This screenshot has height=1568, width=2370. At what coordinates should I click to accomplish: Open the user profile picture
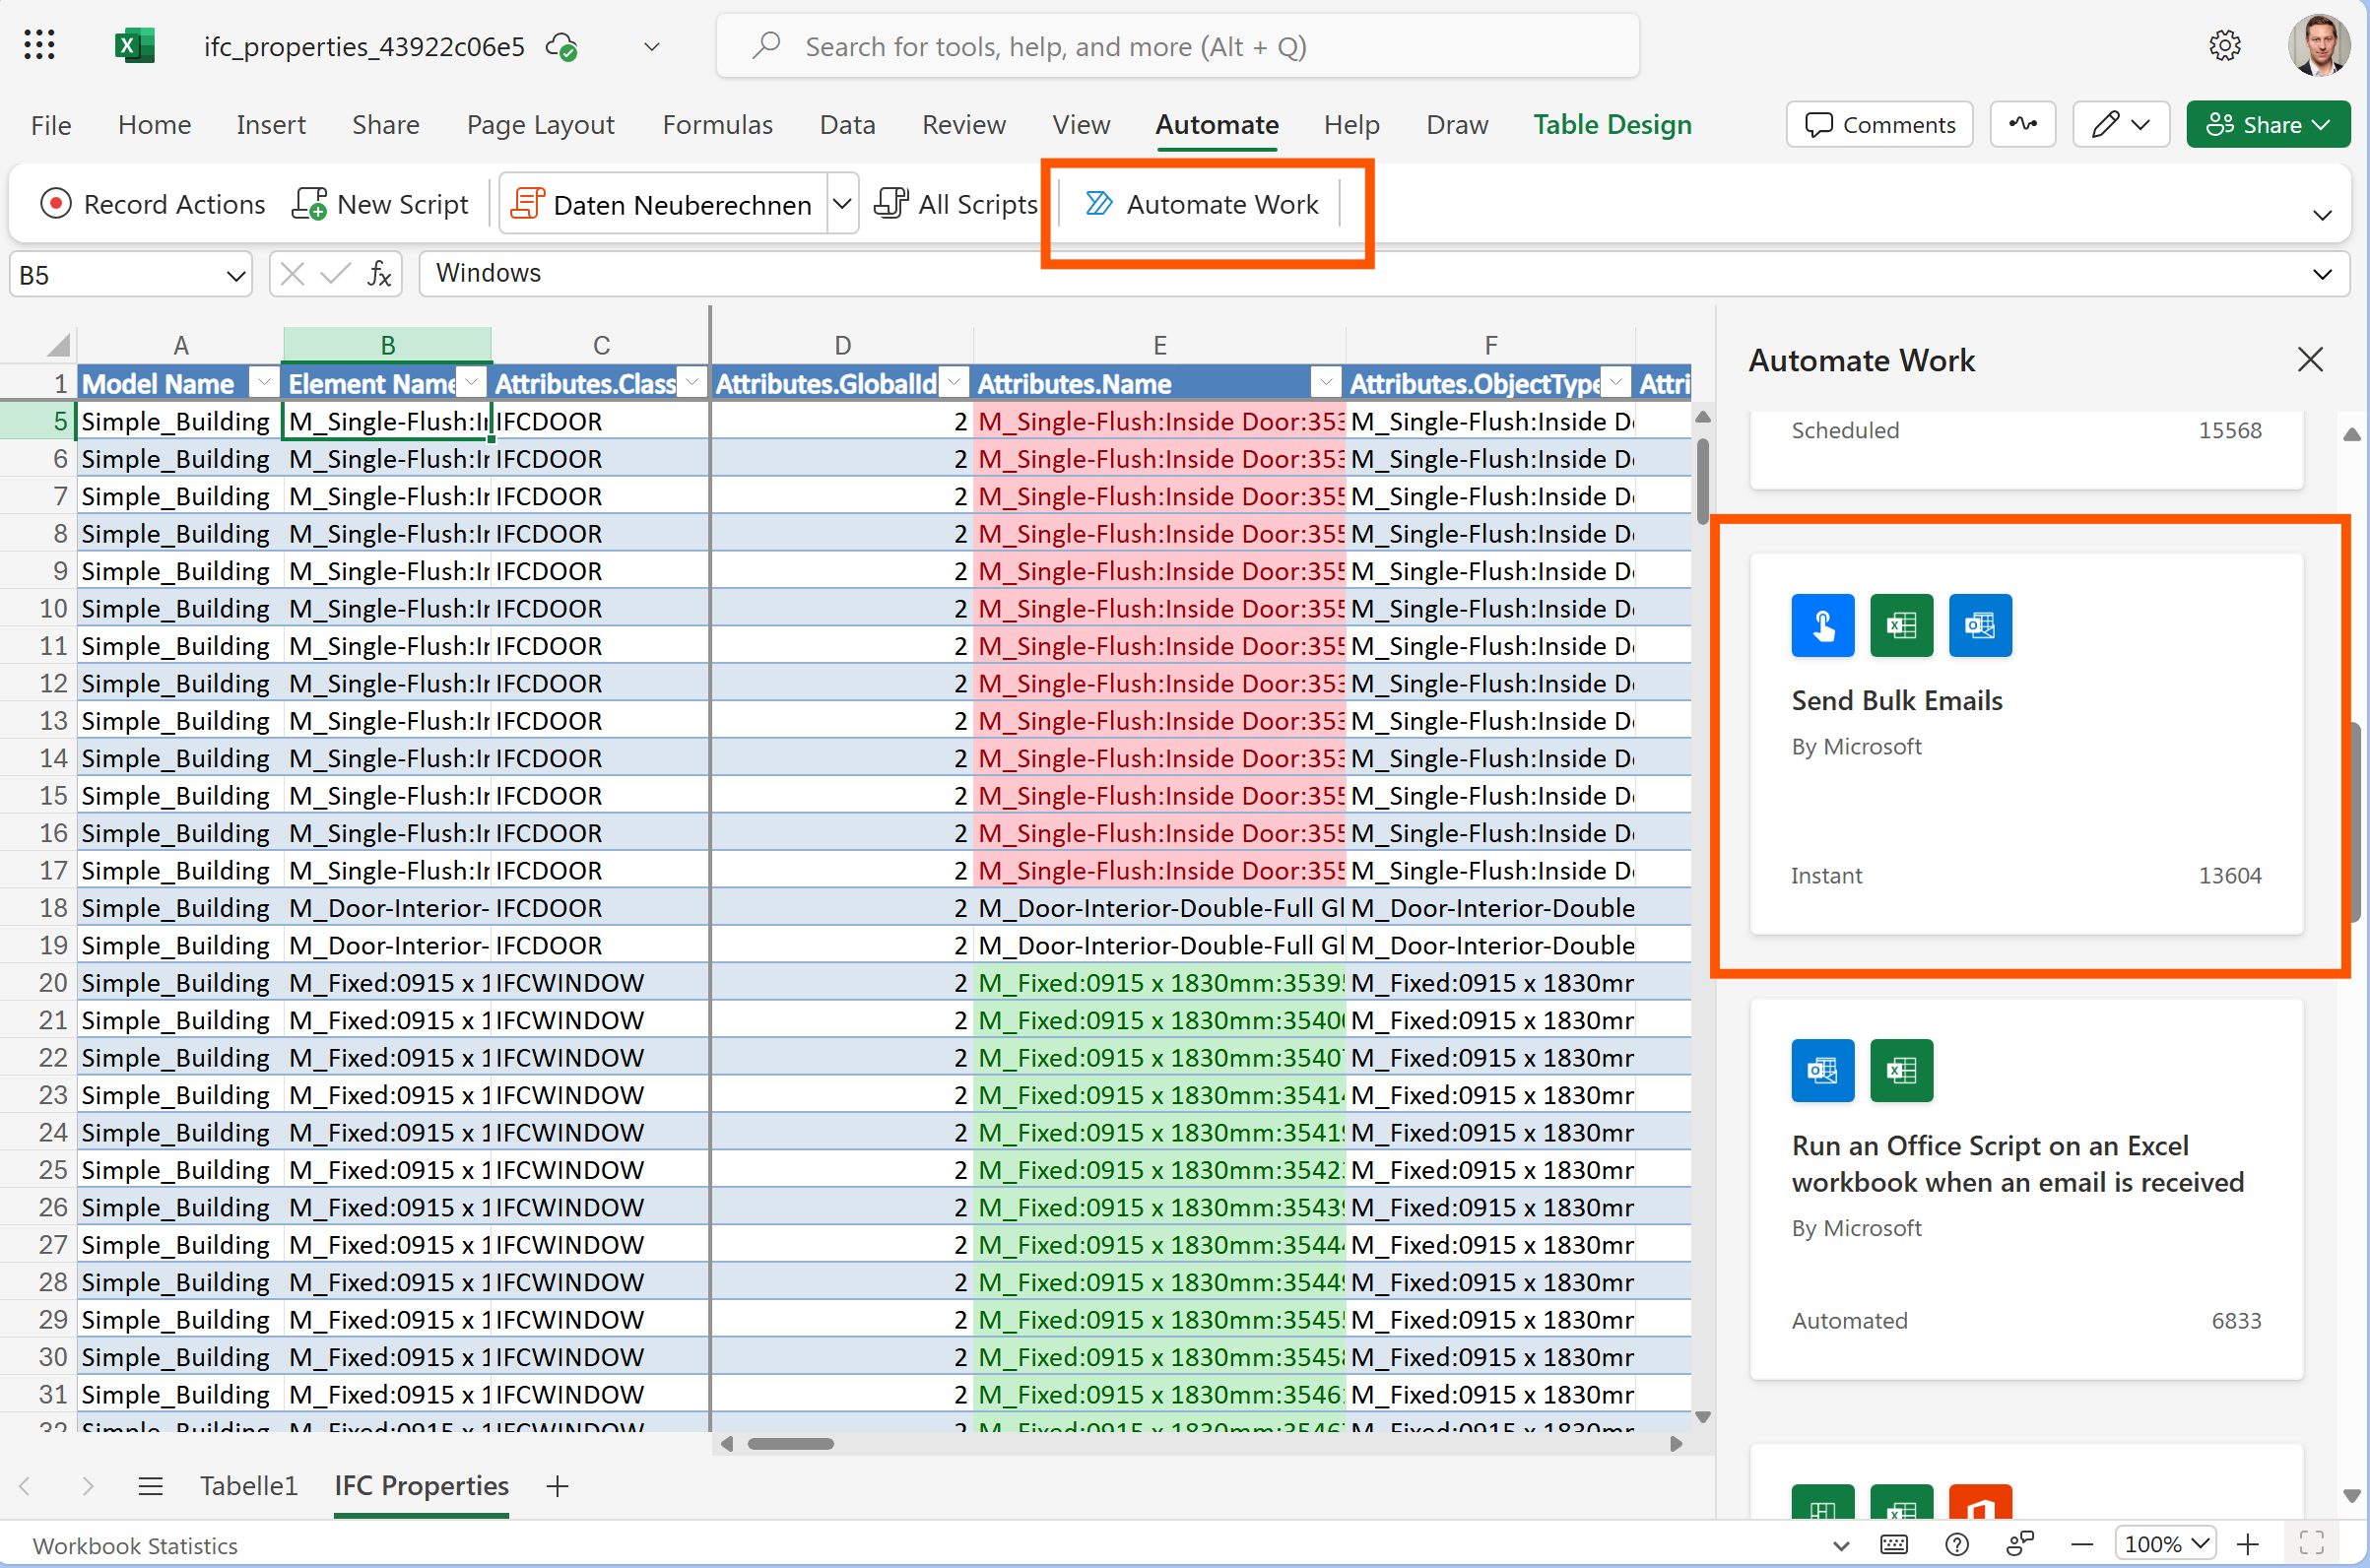point(2318,46)
